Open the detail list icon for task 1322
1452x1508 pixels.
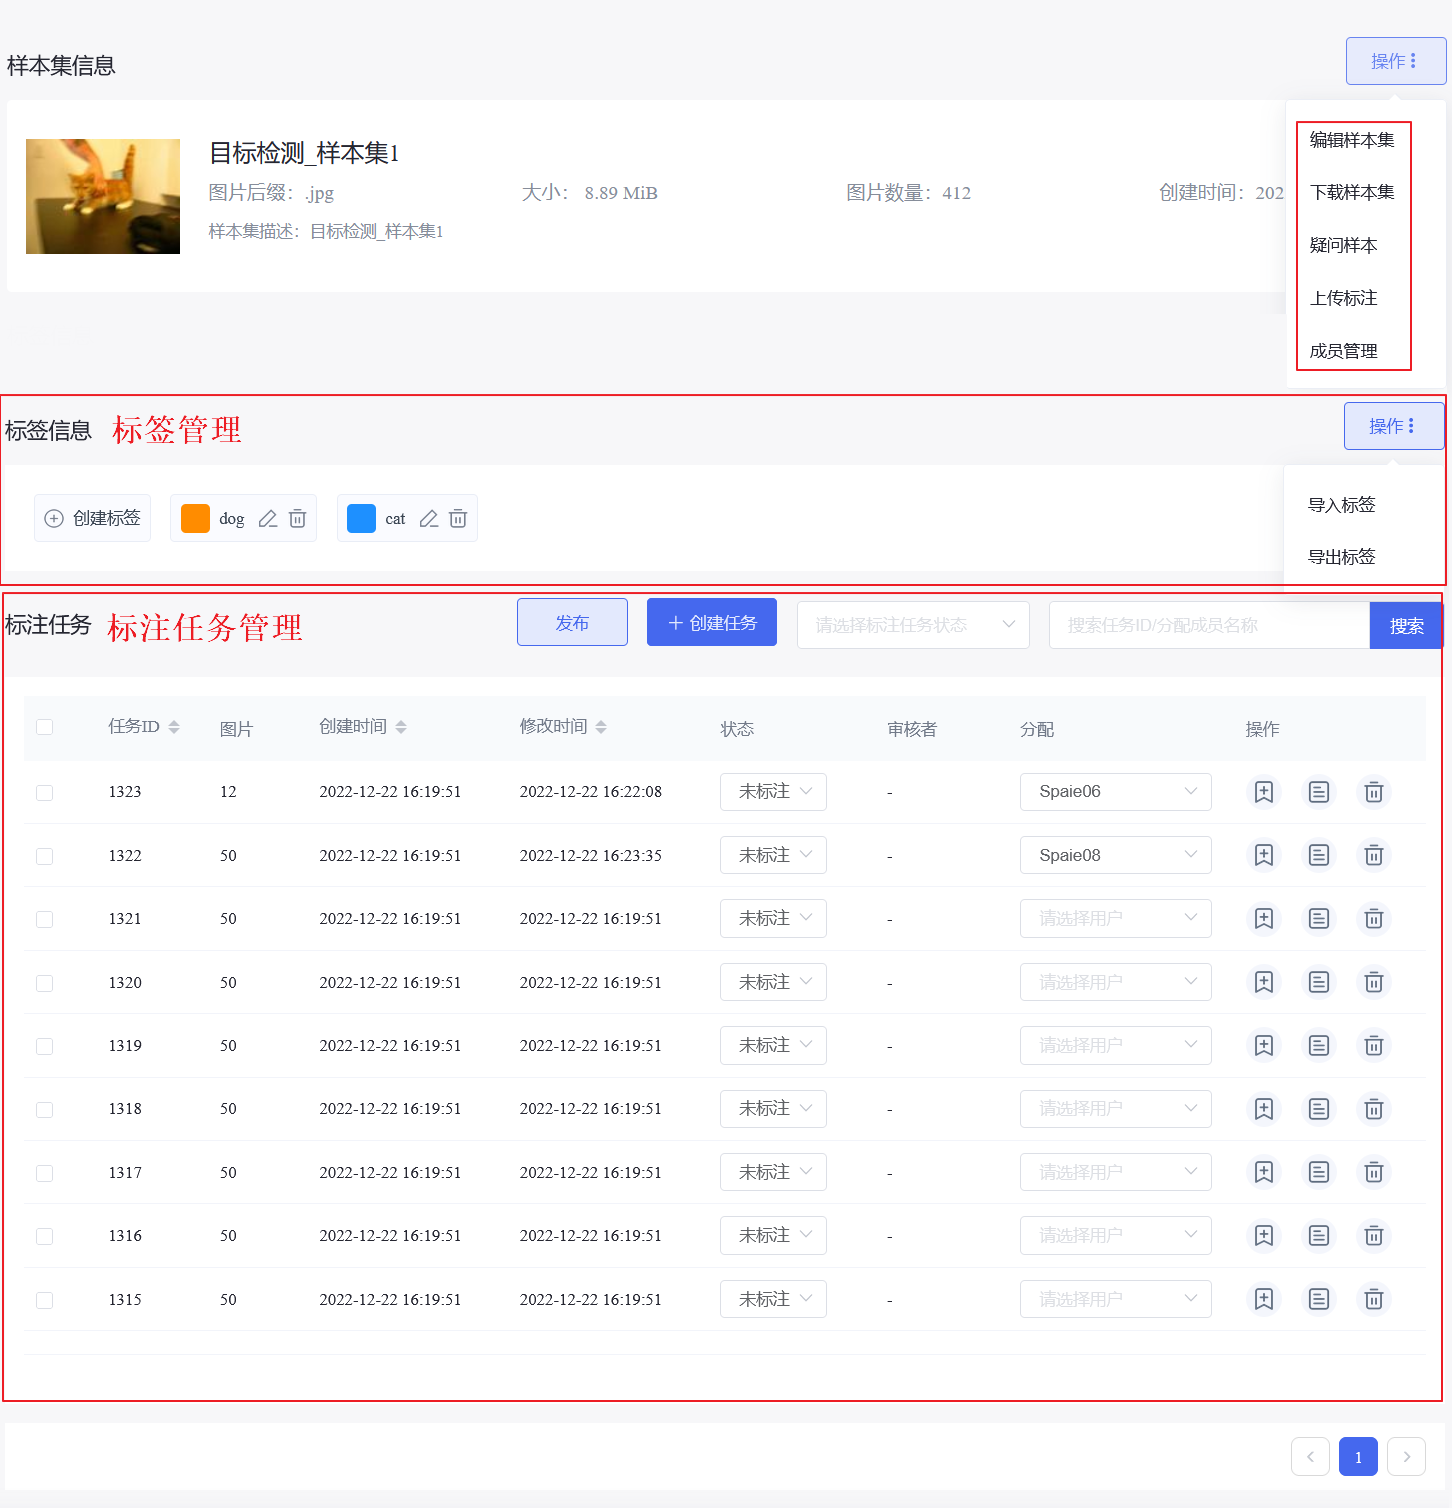click(1319, 855)
